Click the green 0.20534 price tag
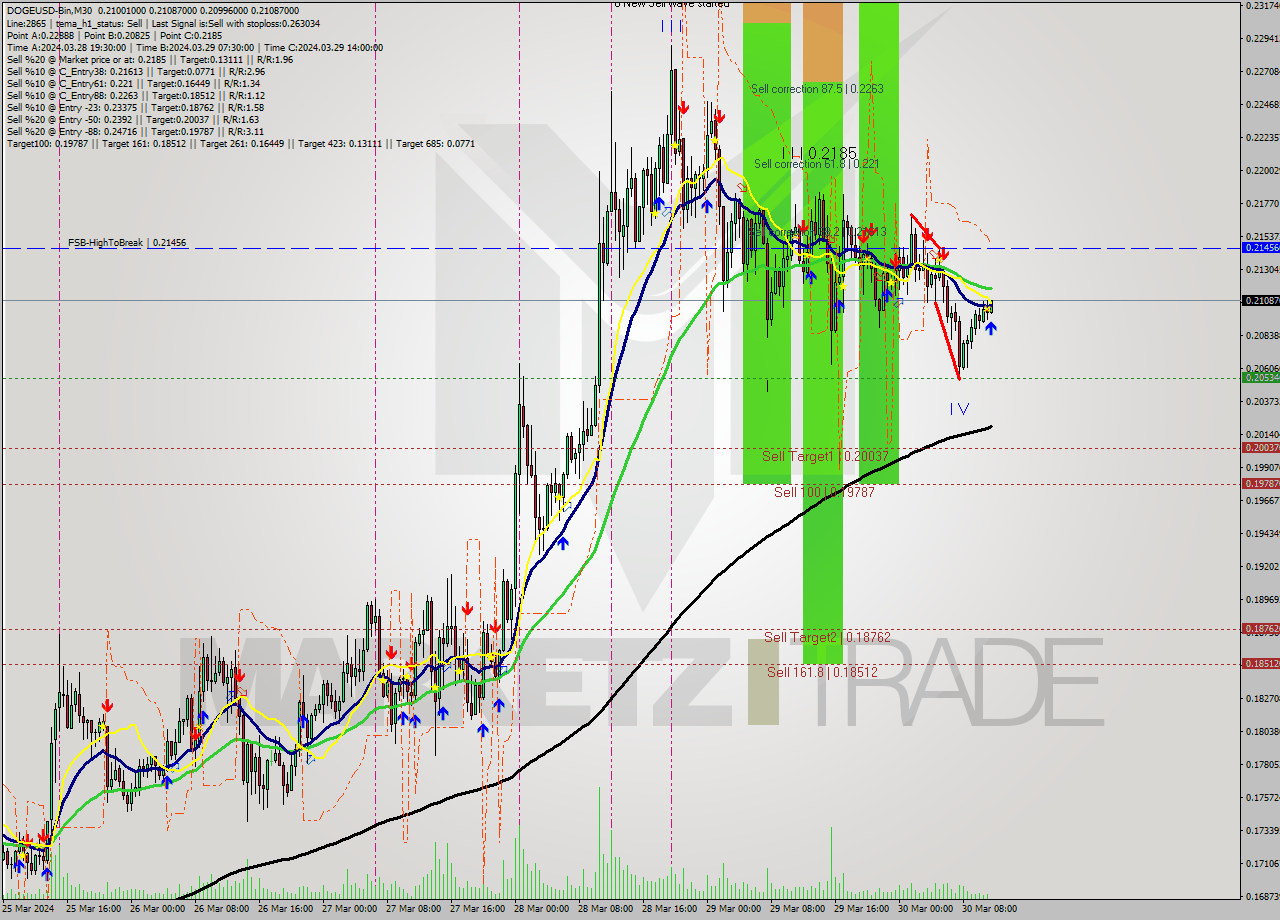This screenshot has height=920, width=1280. [x=1260, y=377]
